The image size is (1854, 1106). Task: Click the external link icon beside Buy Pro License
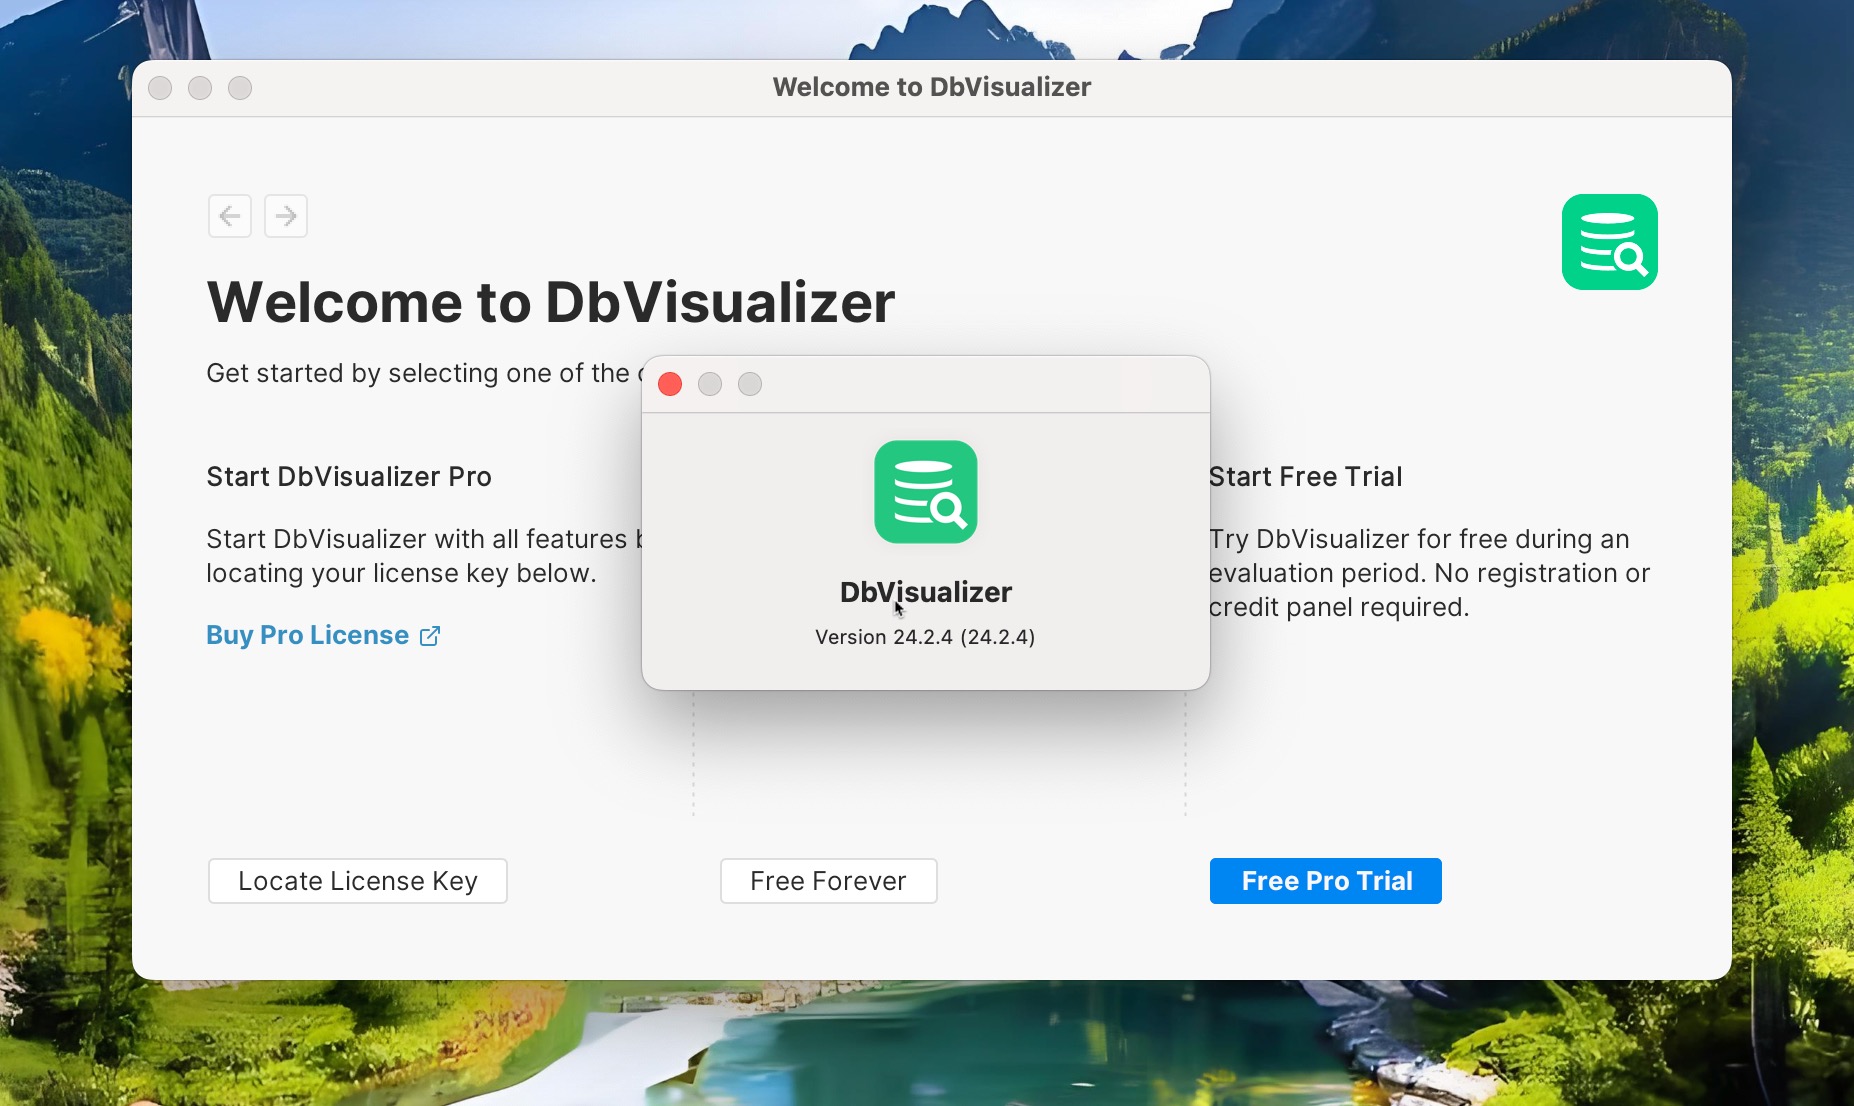coord(430,636)
